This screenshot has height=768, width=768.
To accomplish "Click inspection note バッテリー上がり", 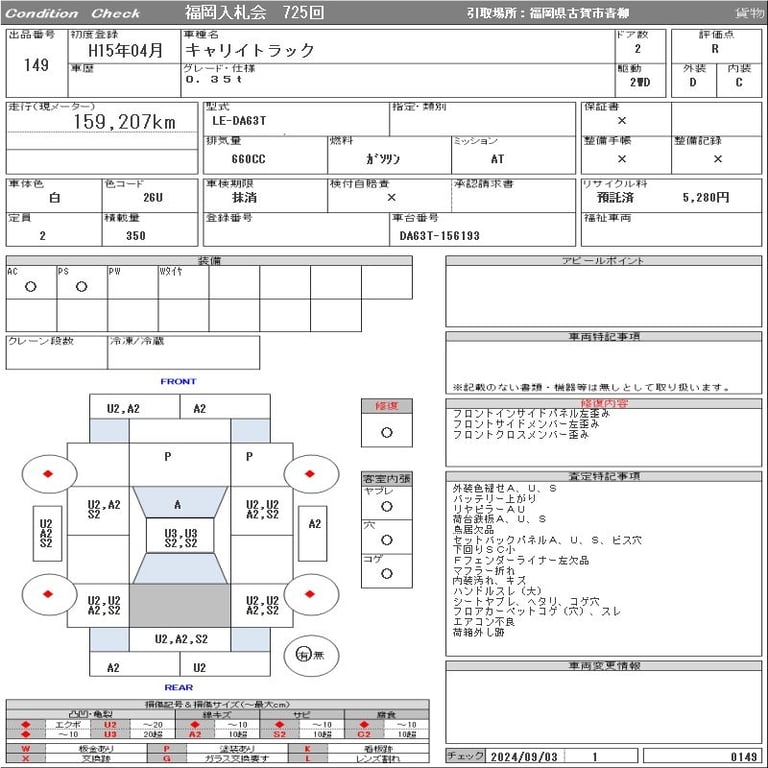I will click(494, 499).
